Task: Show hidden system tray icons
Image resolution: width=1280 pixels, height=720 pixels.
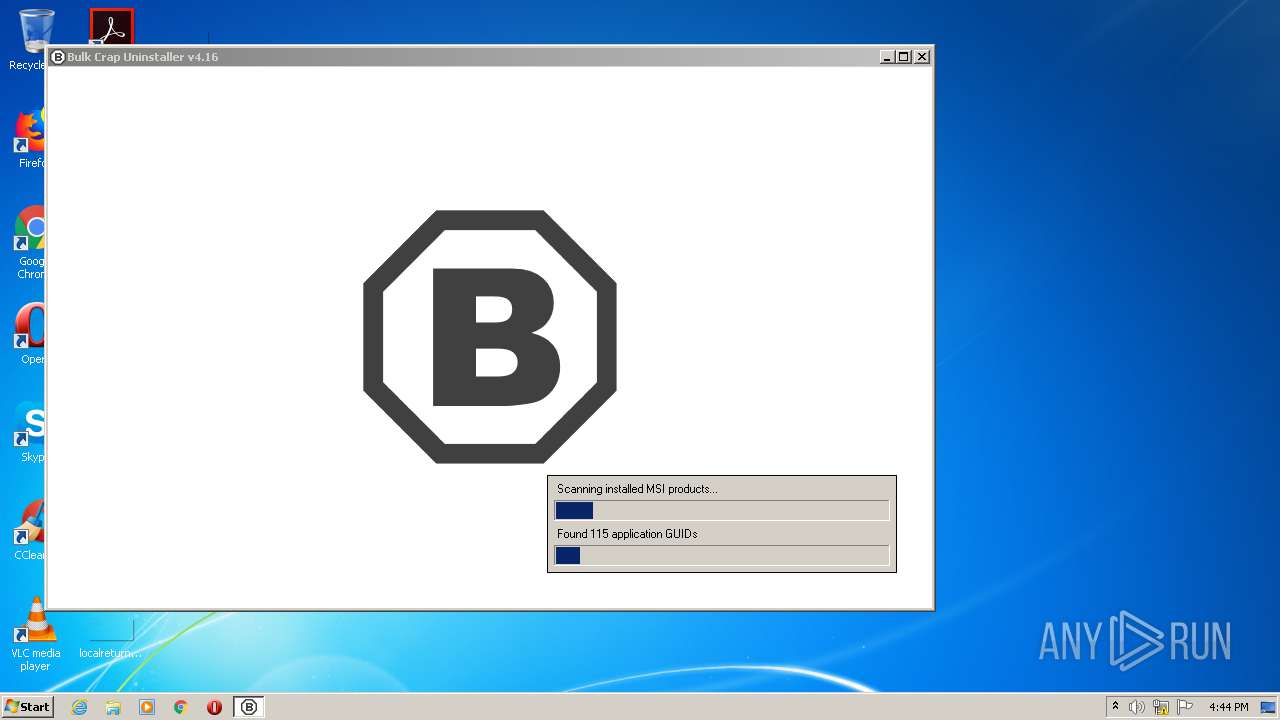Action: coord(1115,706)
